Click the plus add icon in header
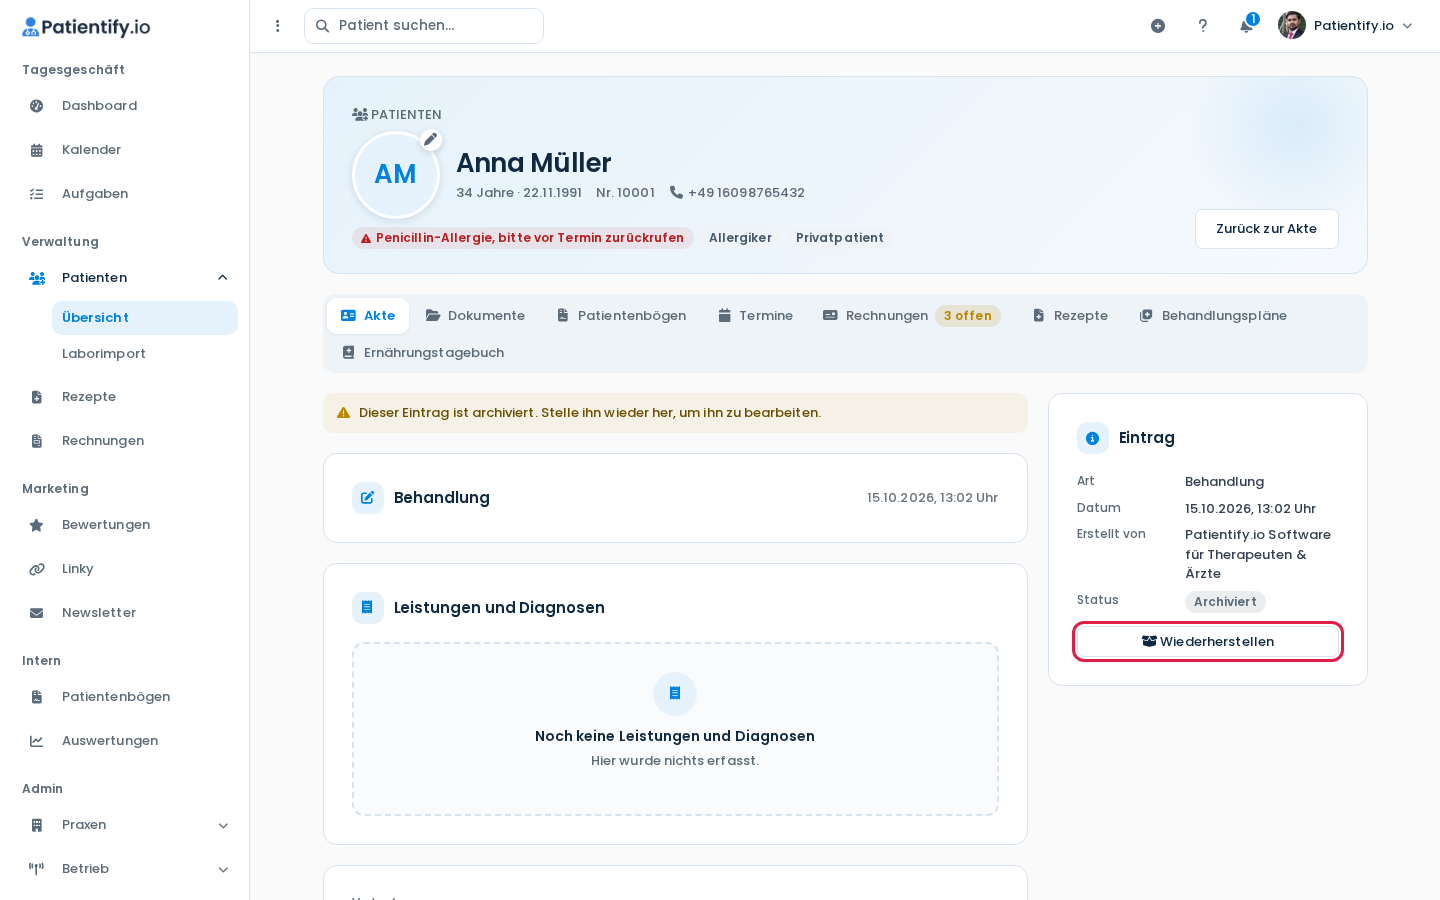This screenshot has height=900, width=1440. [1158, 26]
